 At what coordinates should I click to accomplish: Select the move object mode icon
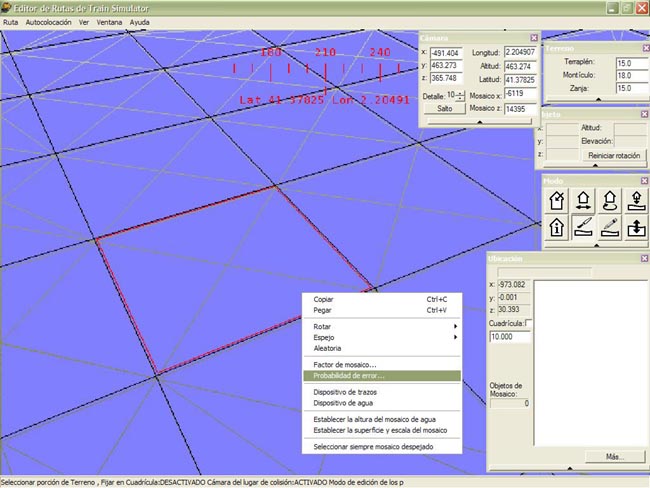(584, 201)
